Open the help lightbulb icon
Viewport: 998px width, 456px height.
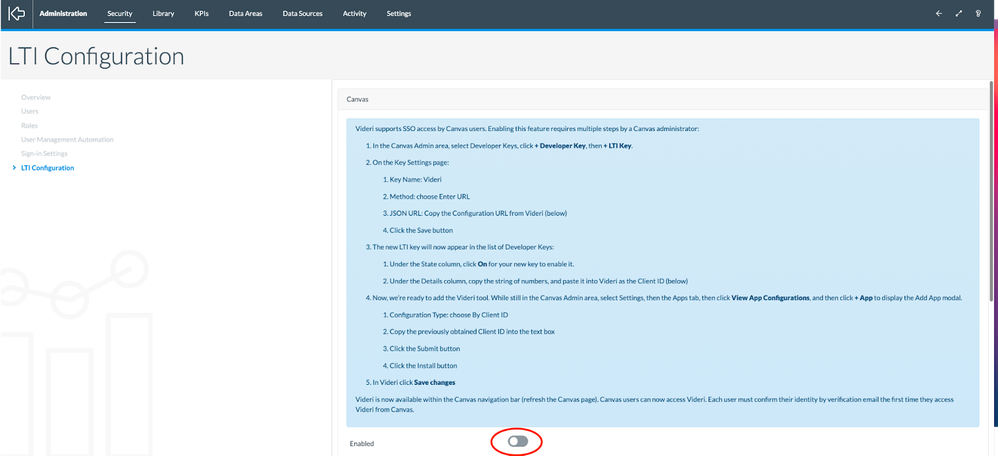click(978, 13)
